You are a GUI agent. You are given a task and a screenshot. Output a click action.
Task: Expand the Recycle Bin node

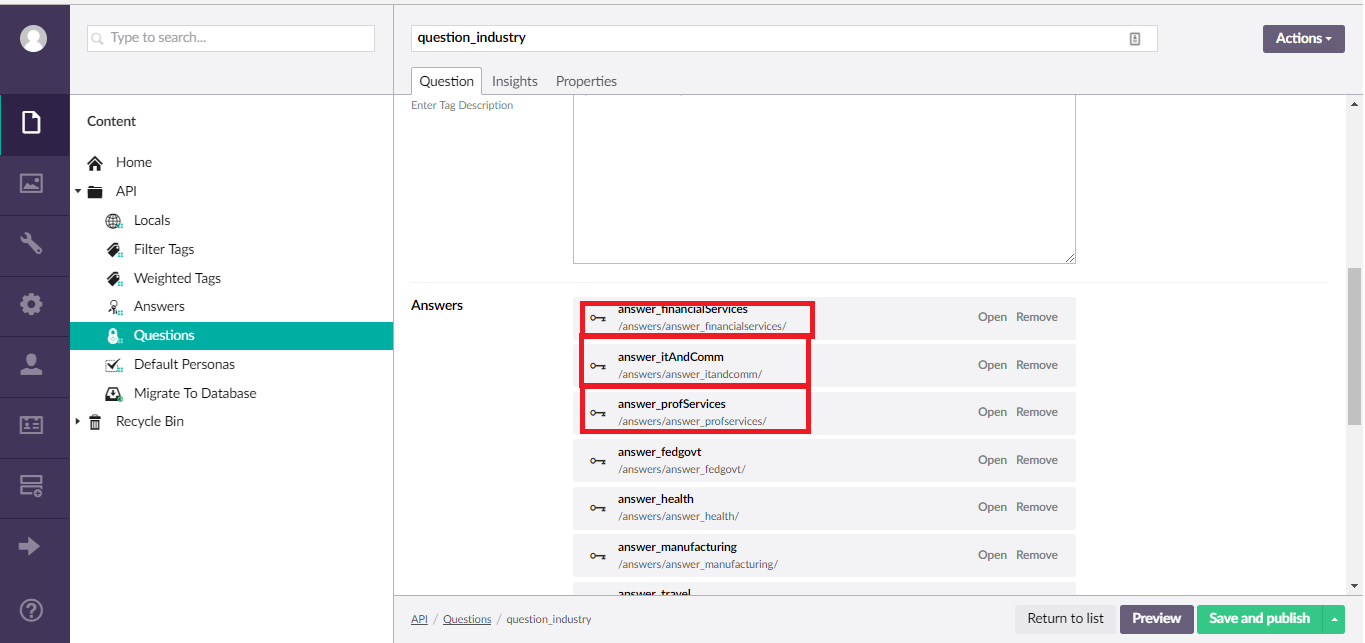click(78, 422)
